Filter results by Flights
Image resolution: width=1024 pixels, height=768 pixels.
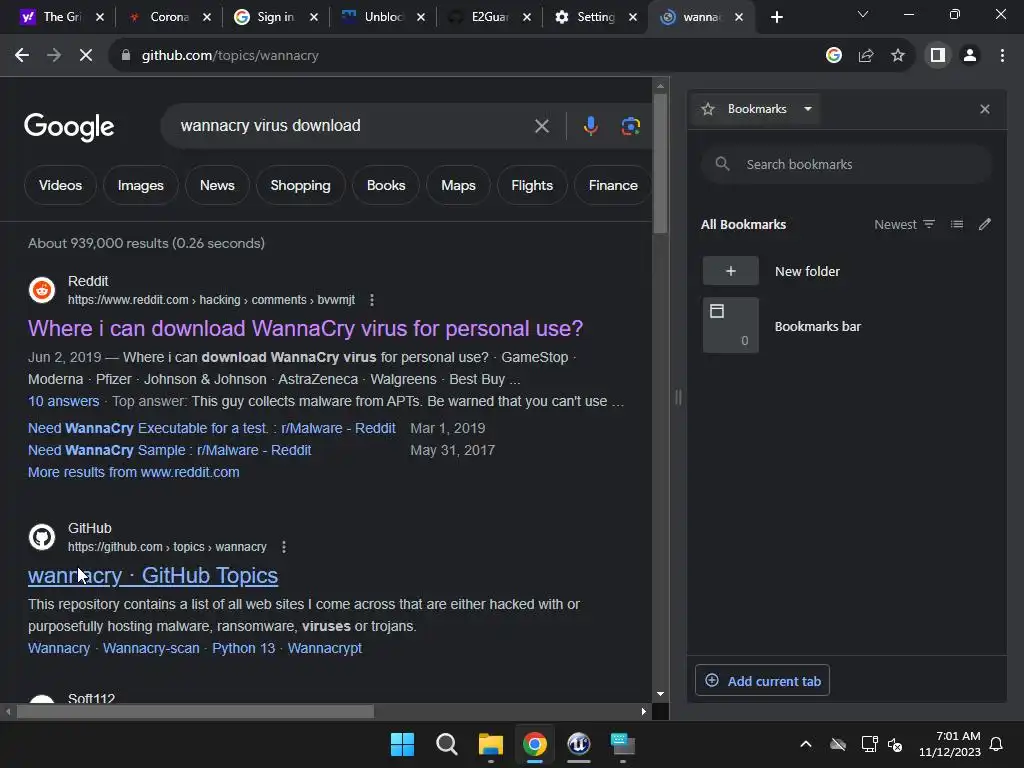pyautogui.click(x=532, y=185)
